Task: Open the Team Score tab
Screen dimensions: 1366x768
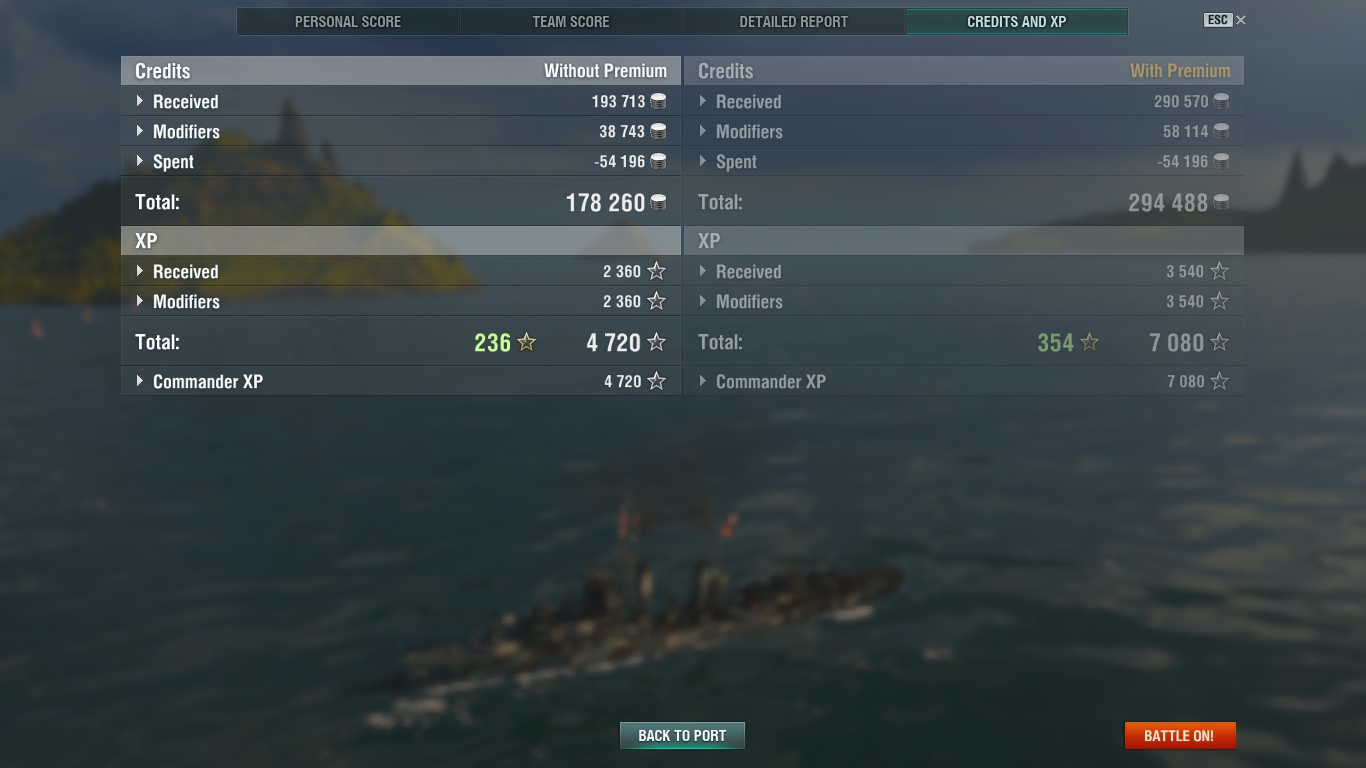Action: [571, 21]
